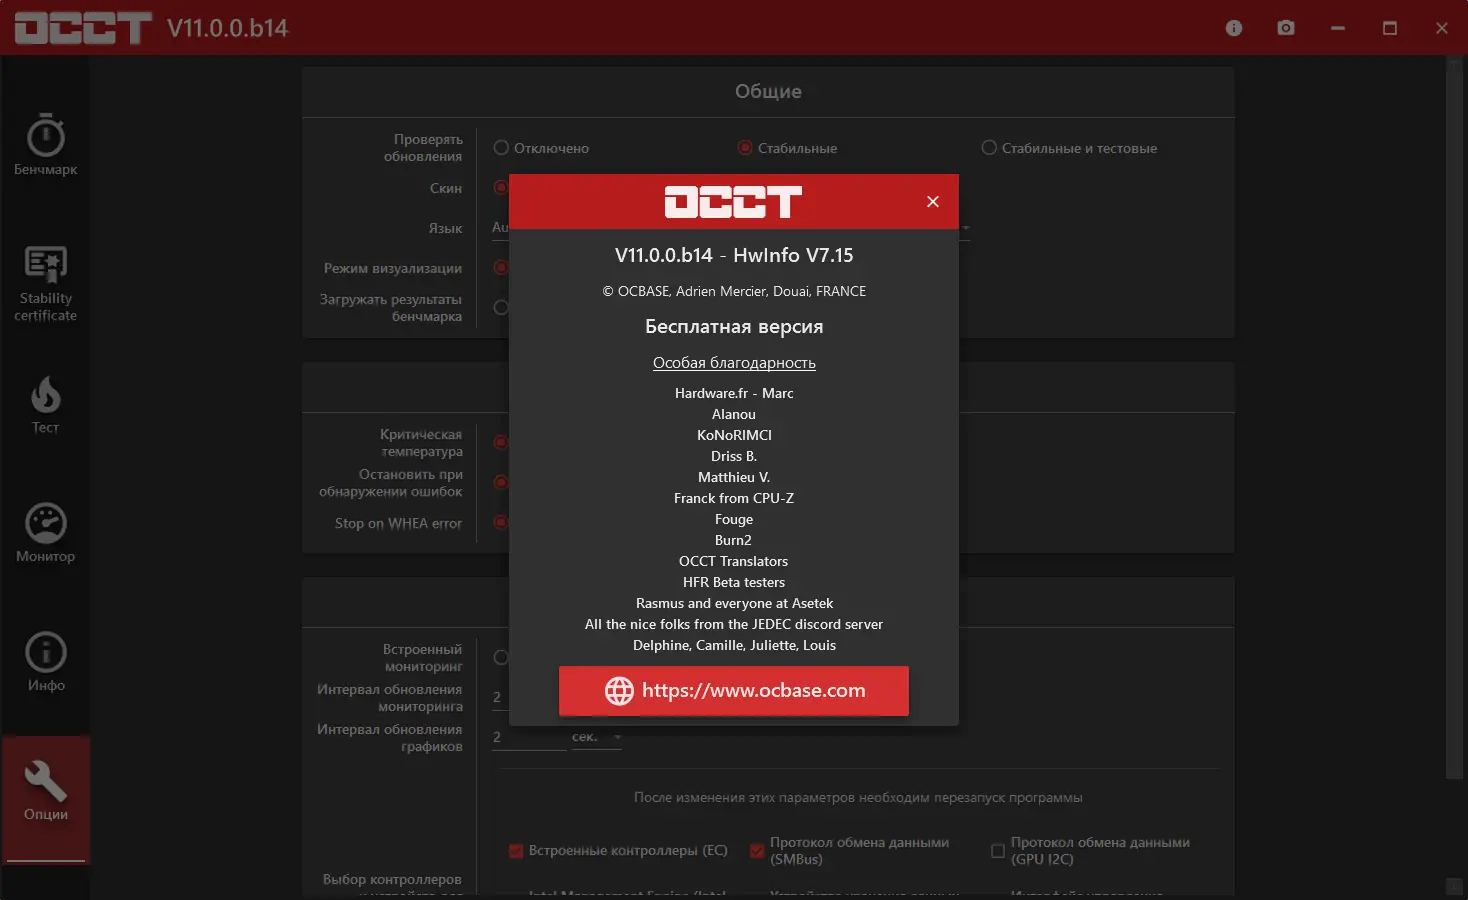Click the Franck from CPU-Z credit

tap(734, 498)
